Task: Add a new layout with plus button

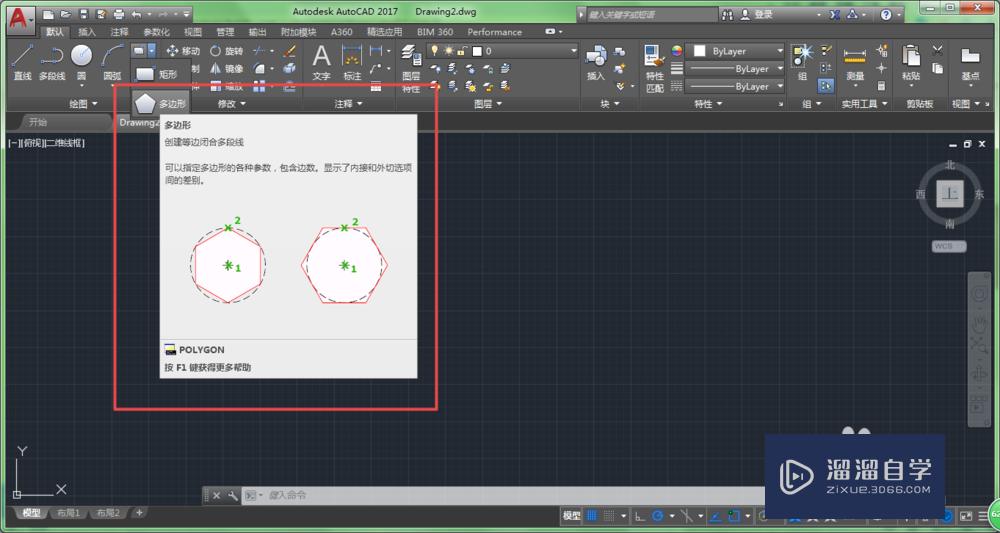Action: tap(139, 512)
